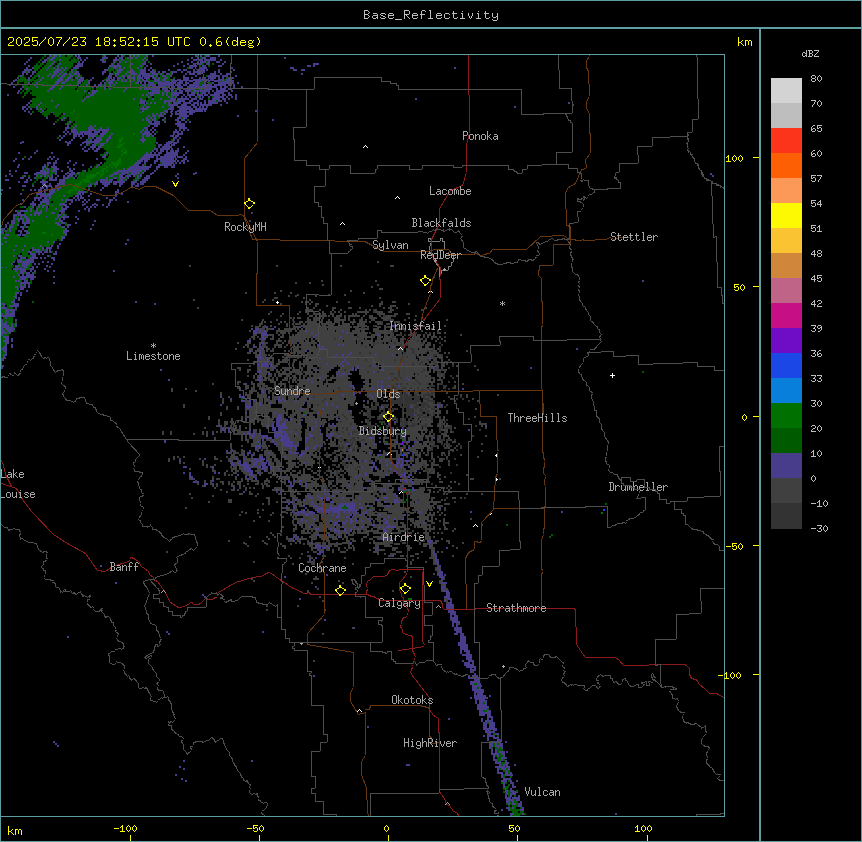Select the royal blue 33–36 dBZ legend swatch
862x842 pixels.
pyautogui.click(x=786, y=365)
